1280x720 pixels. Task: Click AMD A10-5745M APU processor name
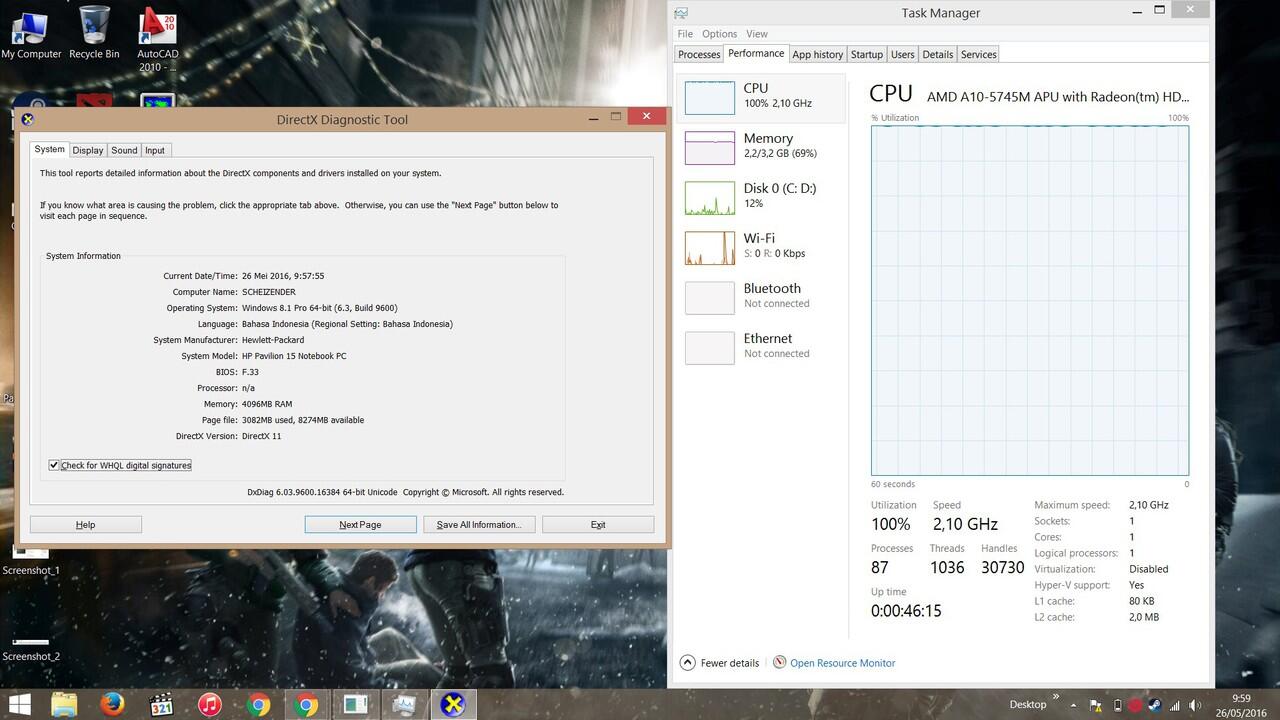pos(1058,97)
